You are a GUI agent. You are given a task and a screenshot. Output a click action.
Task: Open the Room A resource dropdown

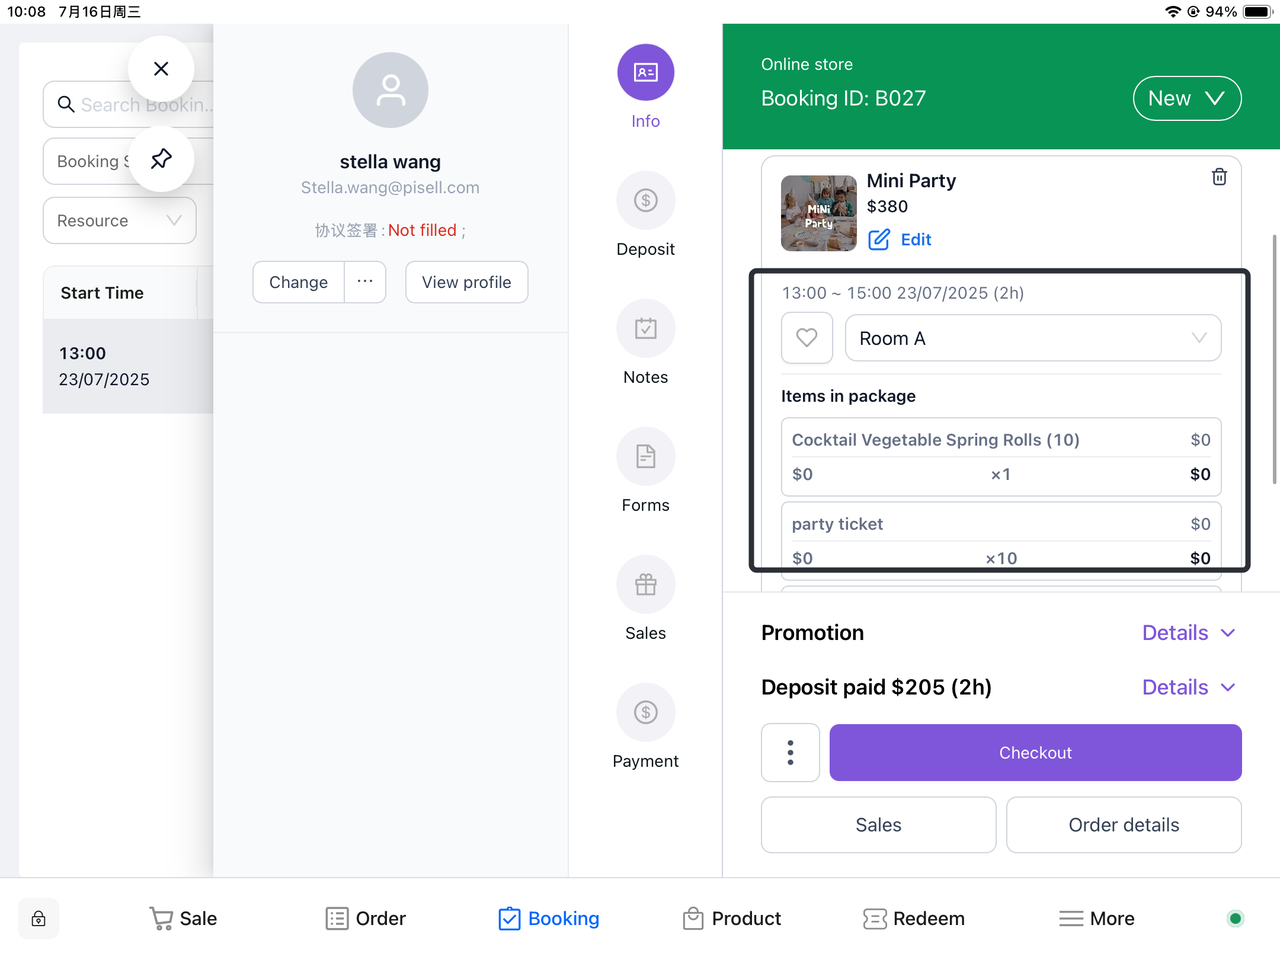click(1032, 339)
